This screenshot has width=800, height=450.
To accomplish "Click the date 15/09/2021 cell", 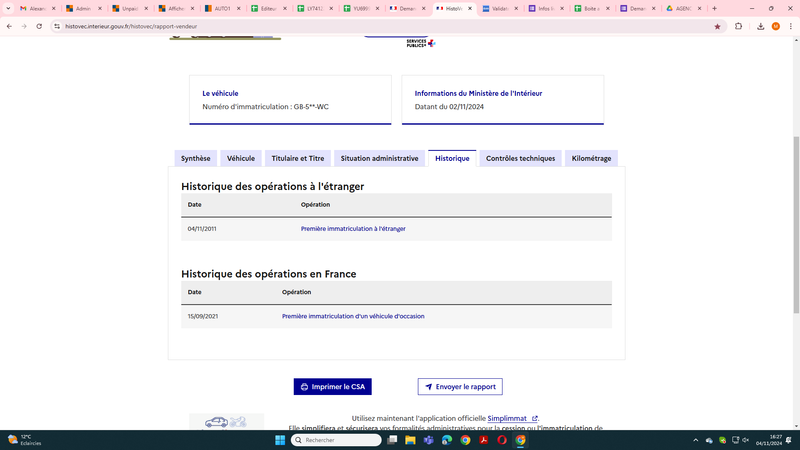I will tap(203, 316).
